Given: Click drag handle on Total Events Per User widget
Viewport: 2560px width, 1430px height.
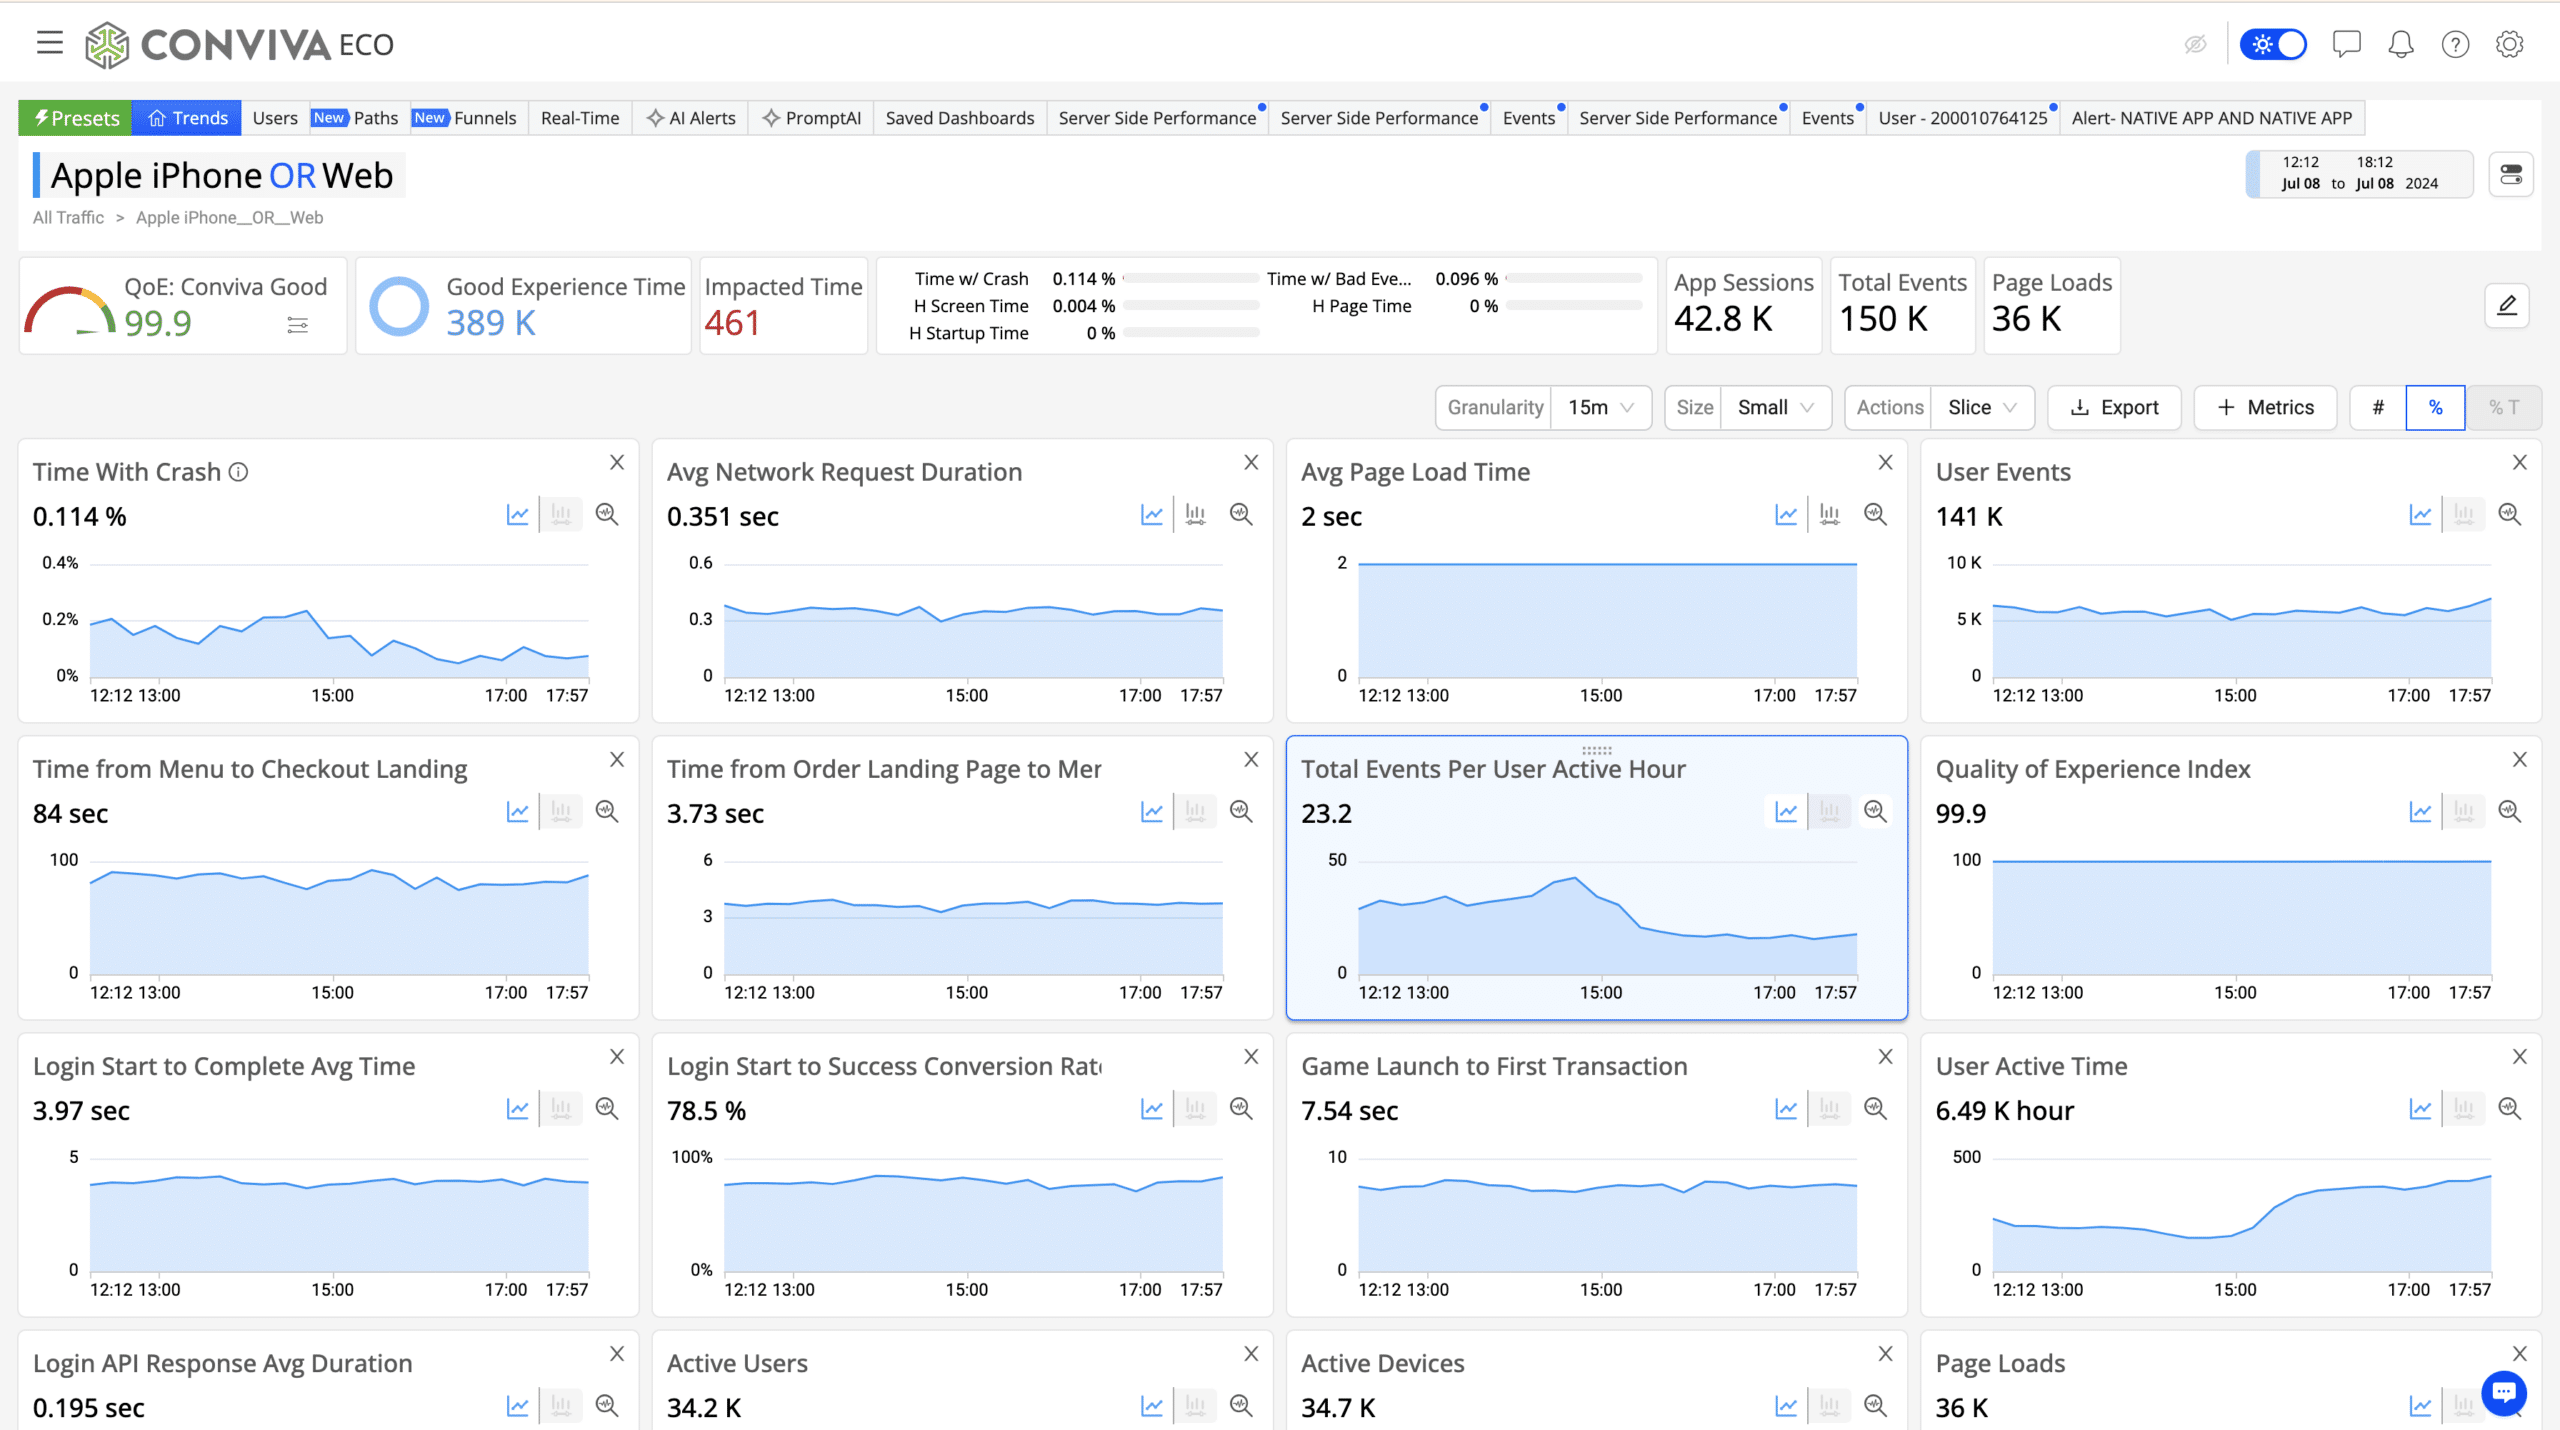Looking at the screenshot, I should point(1597,750).
